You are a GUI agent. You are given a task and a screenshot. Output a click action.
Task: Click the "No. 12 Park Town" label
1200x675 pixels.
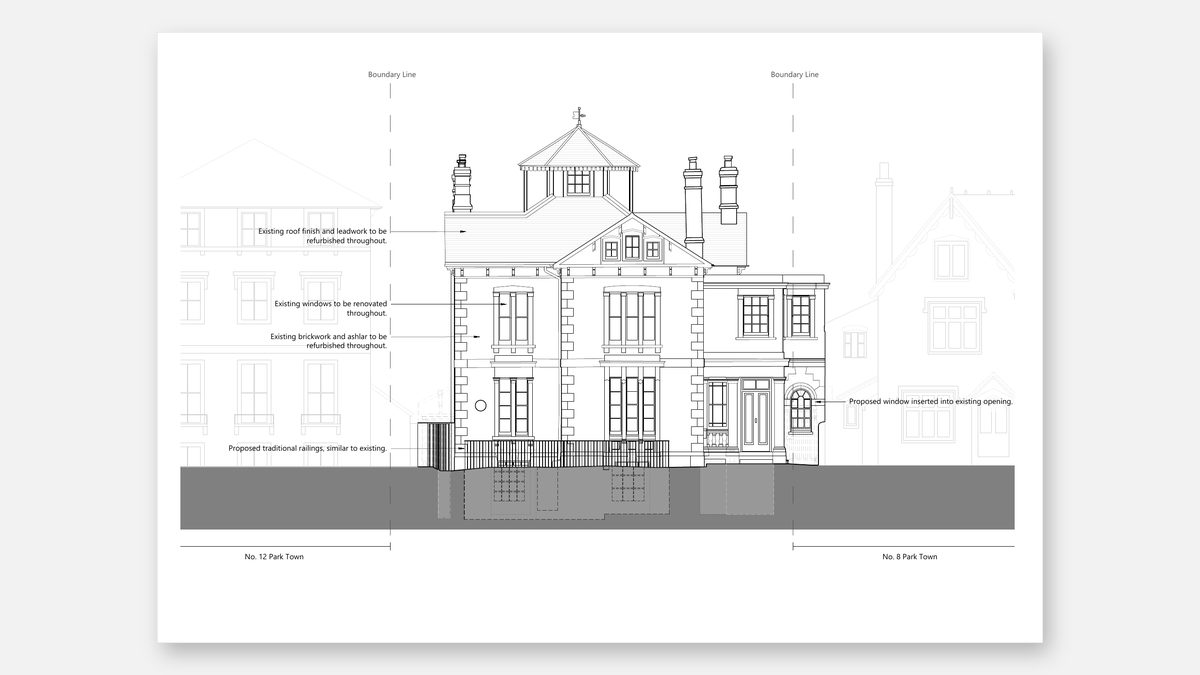click(274, 556)
